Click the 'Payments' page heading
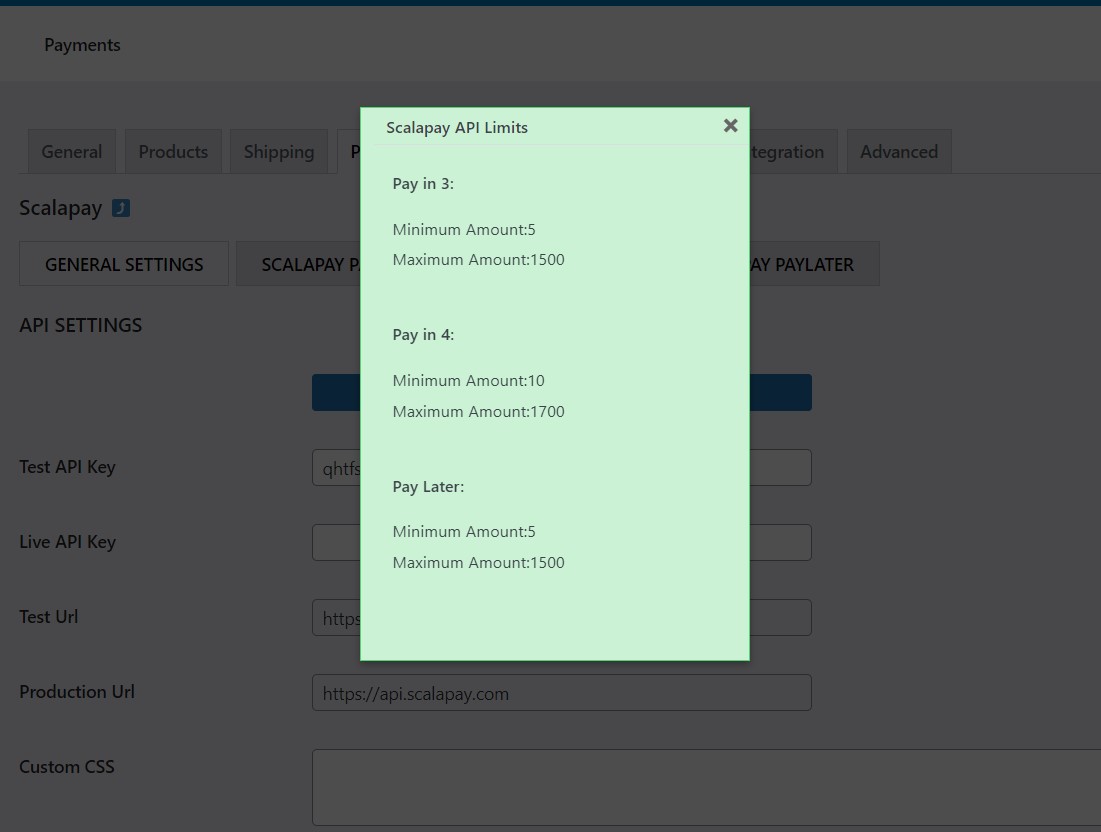Image resolution: width=1101 pixels, height=832 pixels. (x=82, y=45)
